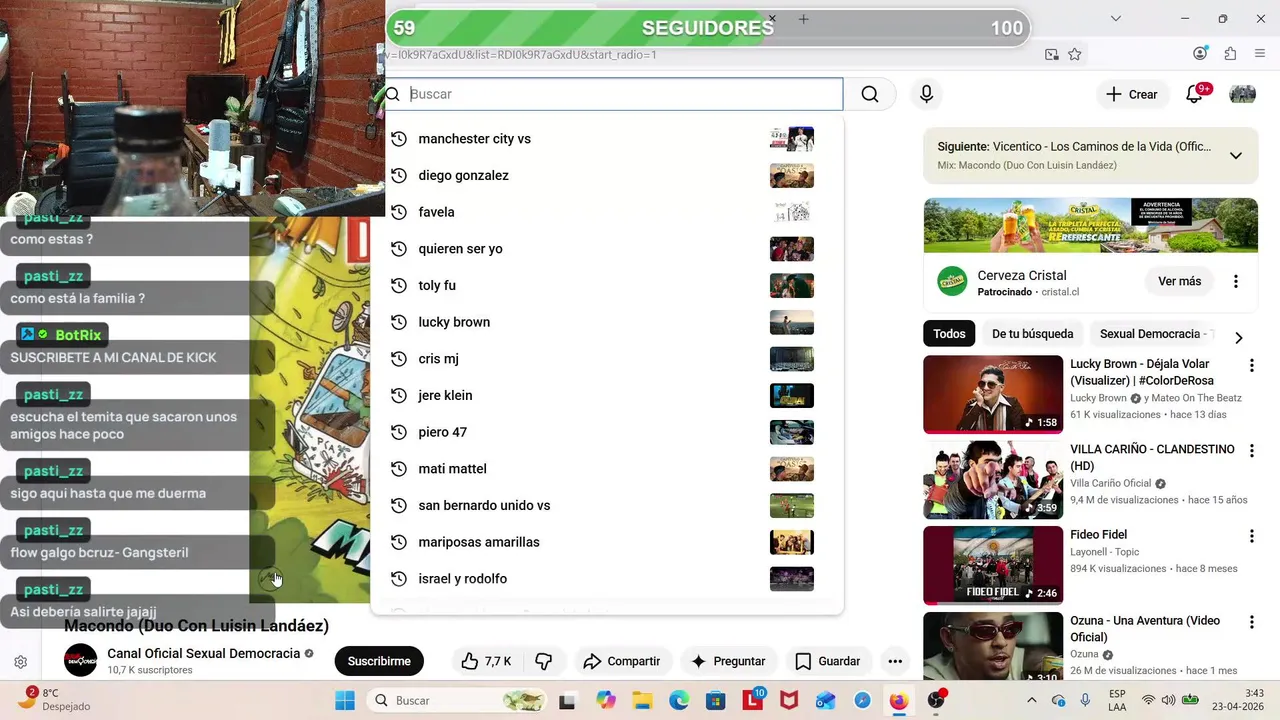Focus the Buscar search input field

(x=614, y=94)
